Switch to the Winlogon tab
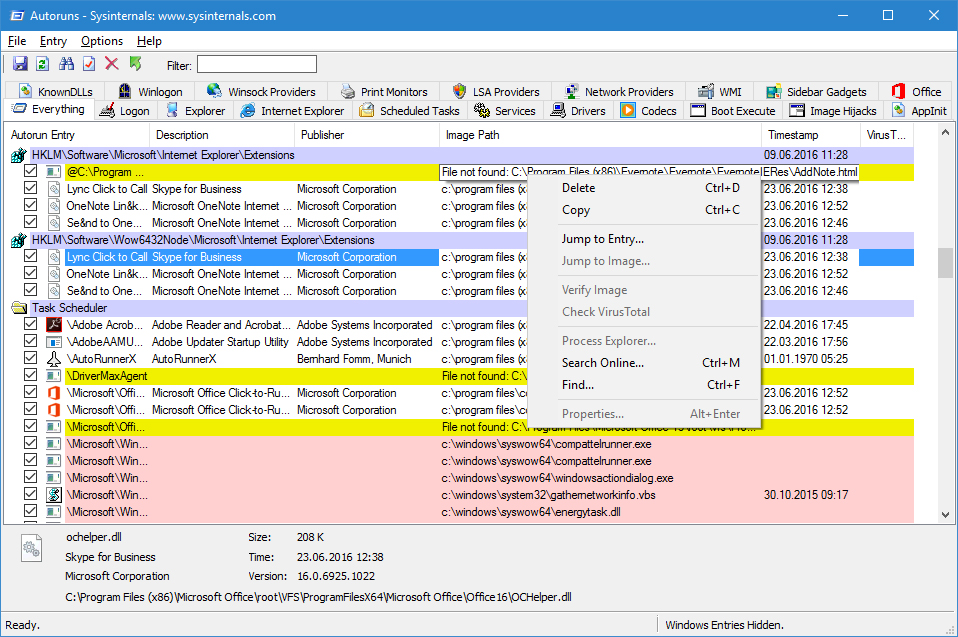 150,92
